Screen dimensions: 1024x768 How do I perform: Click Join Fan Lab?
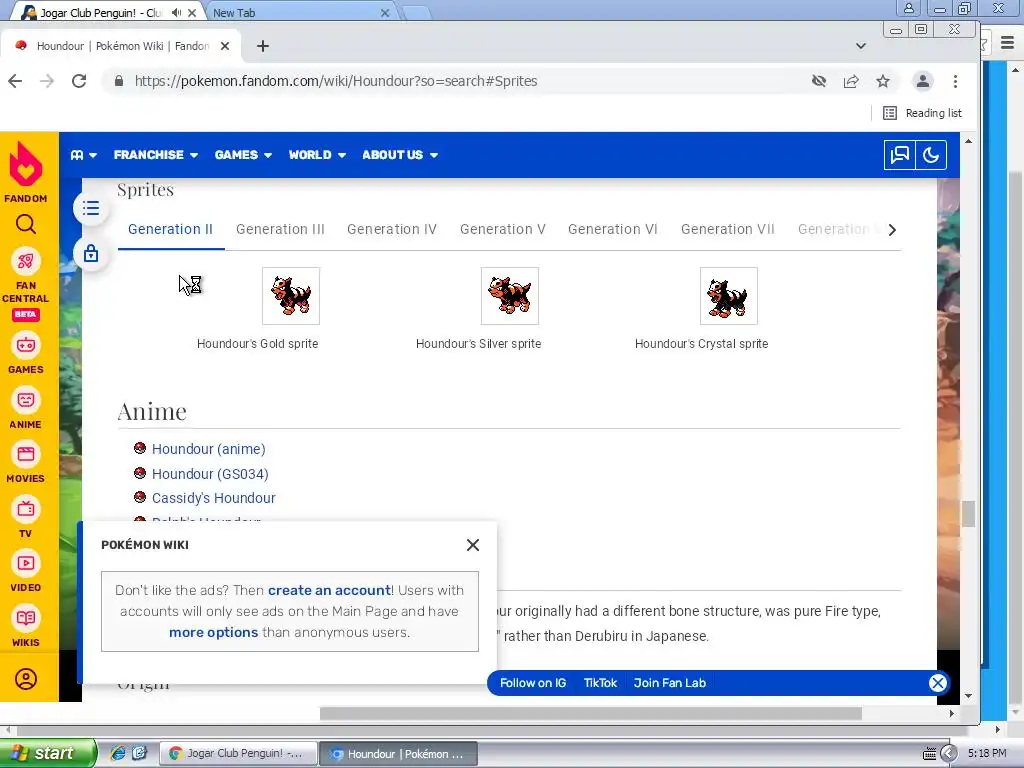(669, 683)
